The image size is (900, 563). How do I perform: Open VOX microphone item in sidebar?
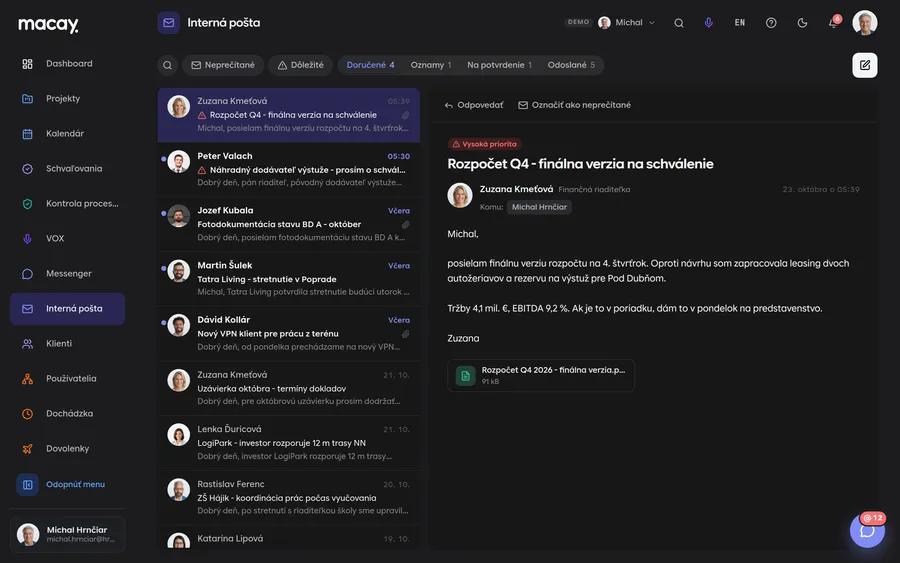(x=67, y=239)
